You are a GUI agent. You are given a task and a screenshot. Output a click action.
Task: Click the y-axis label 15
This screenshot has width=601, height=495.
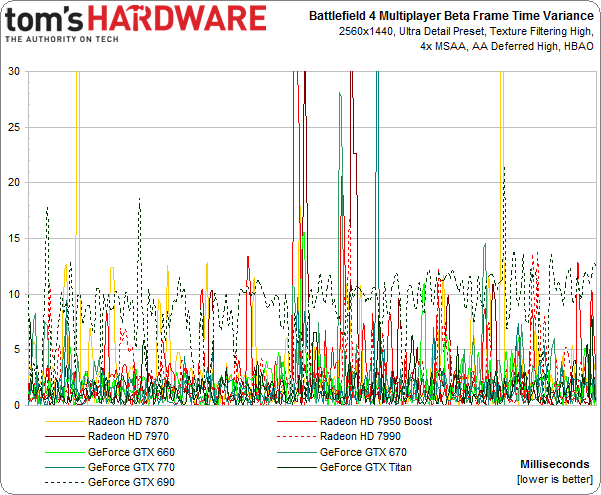point(14,238)
